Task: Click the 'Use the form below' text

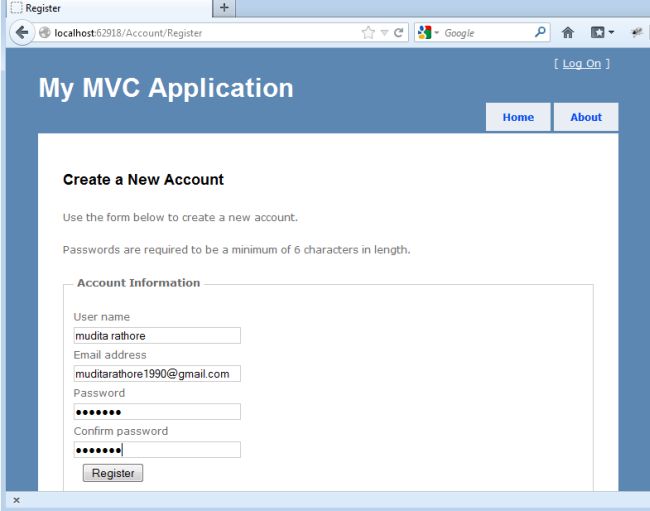Action: (180, 218)
